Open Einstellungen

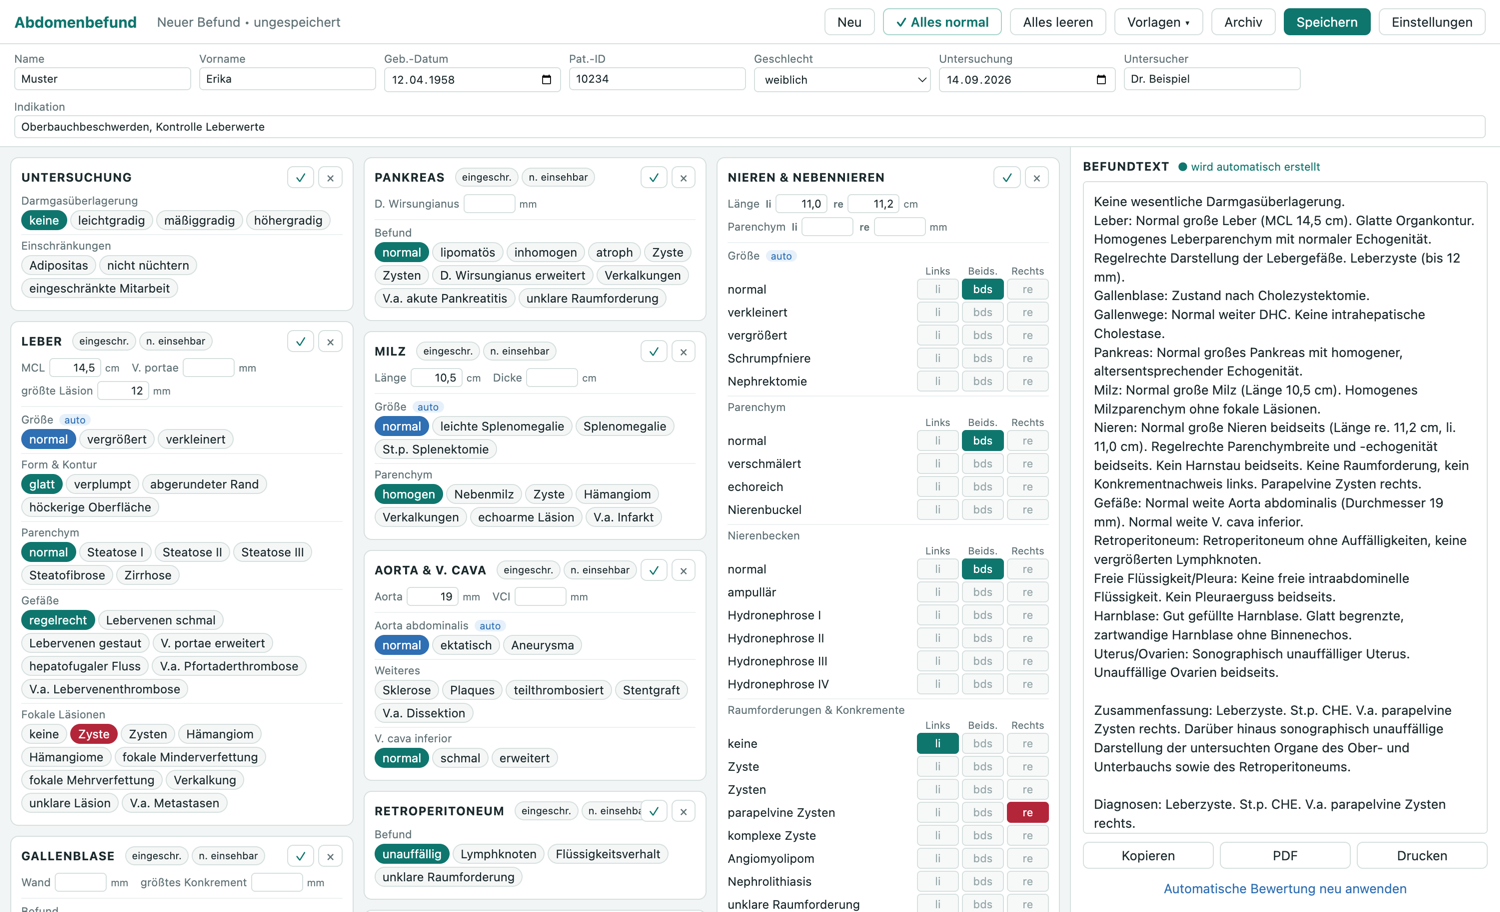[1431, 22]
